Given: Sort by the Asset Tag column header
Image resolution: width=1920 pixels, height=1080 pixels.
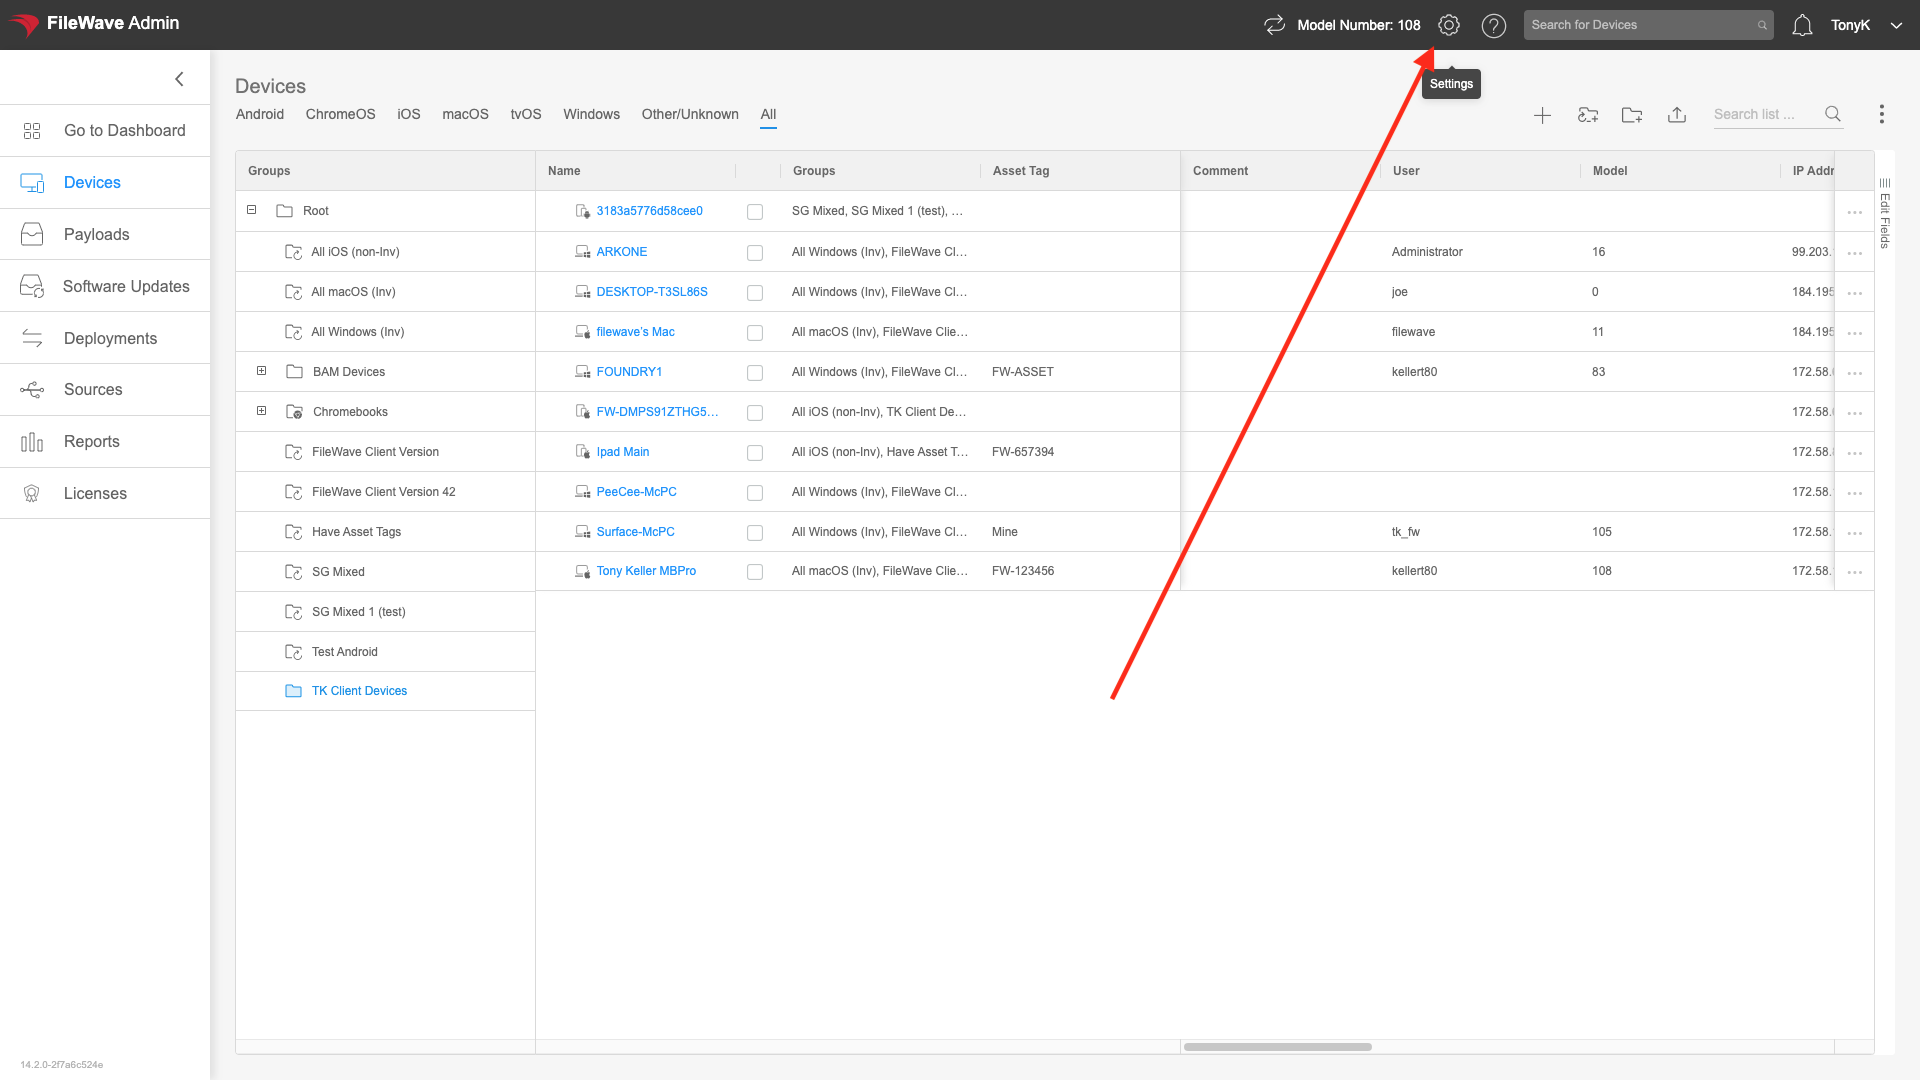Looking at the screenshot, I should pos(1021,171).
